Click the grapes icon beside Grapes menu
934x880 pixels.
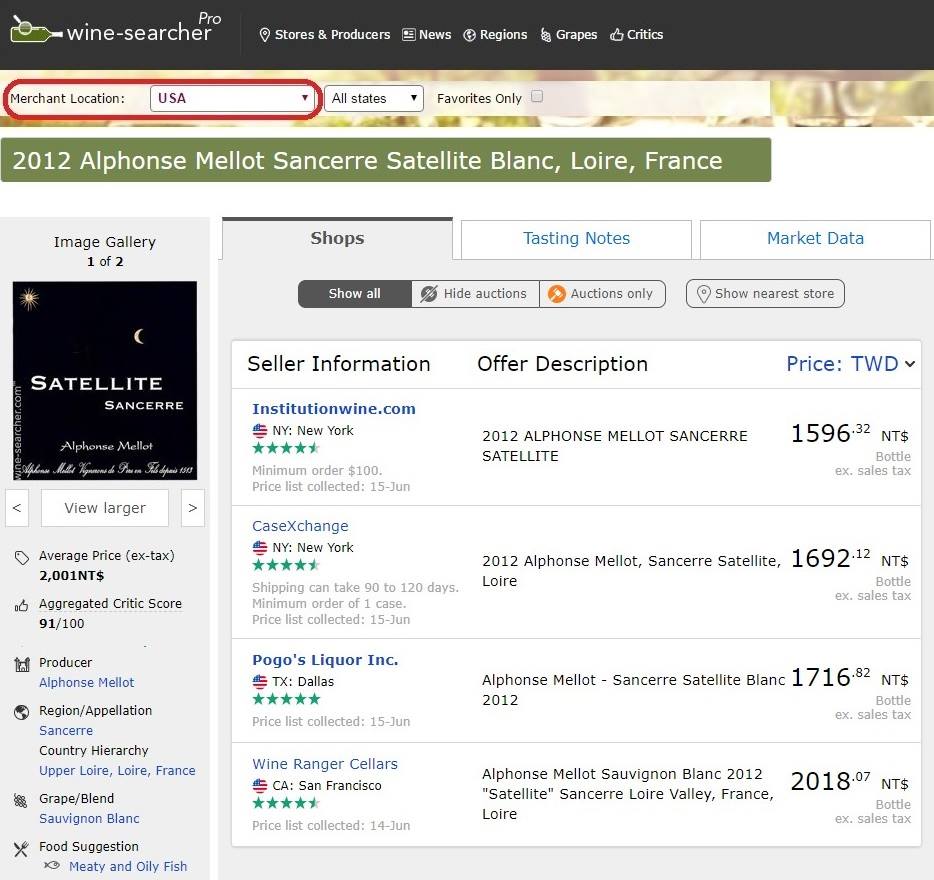click(x=546, y=35)
